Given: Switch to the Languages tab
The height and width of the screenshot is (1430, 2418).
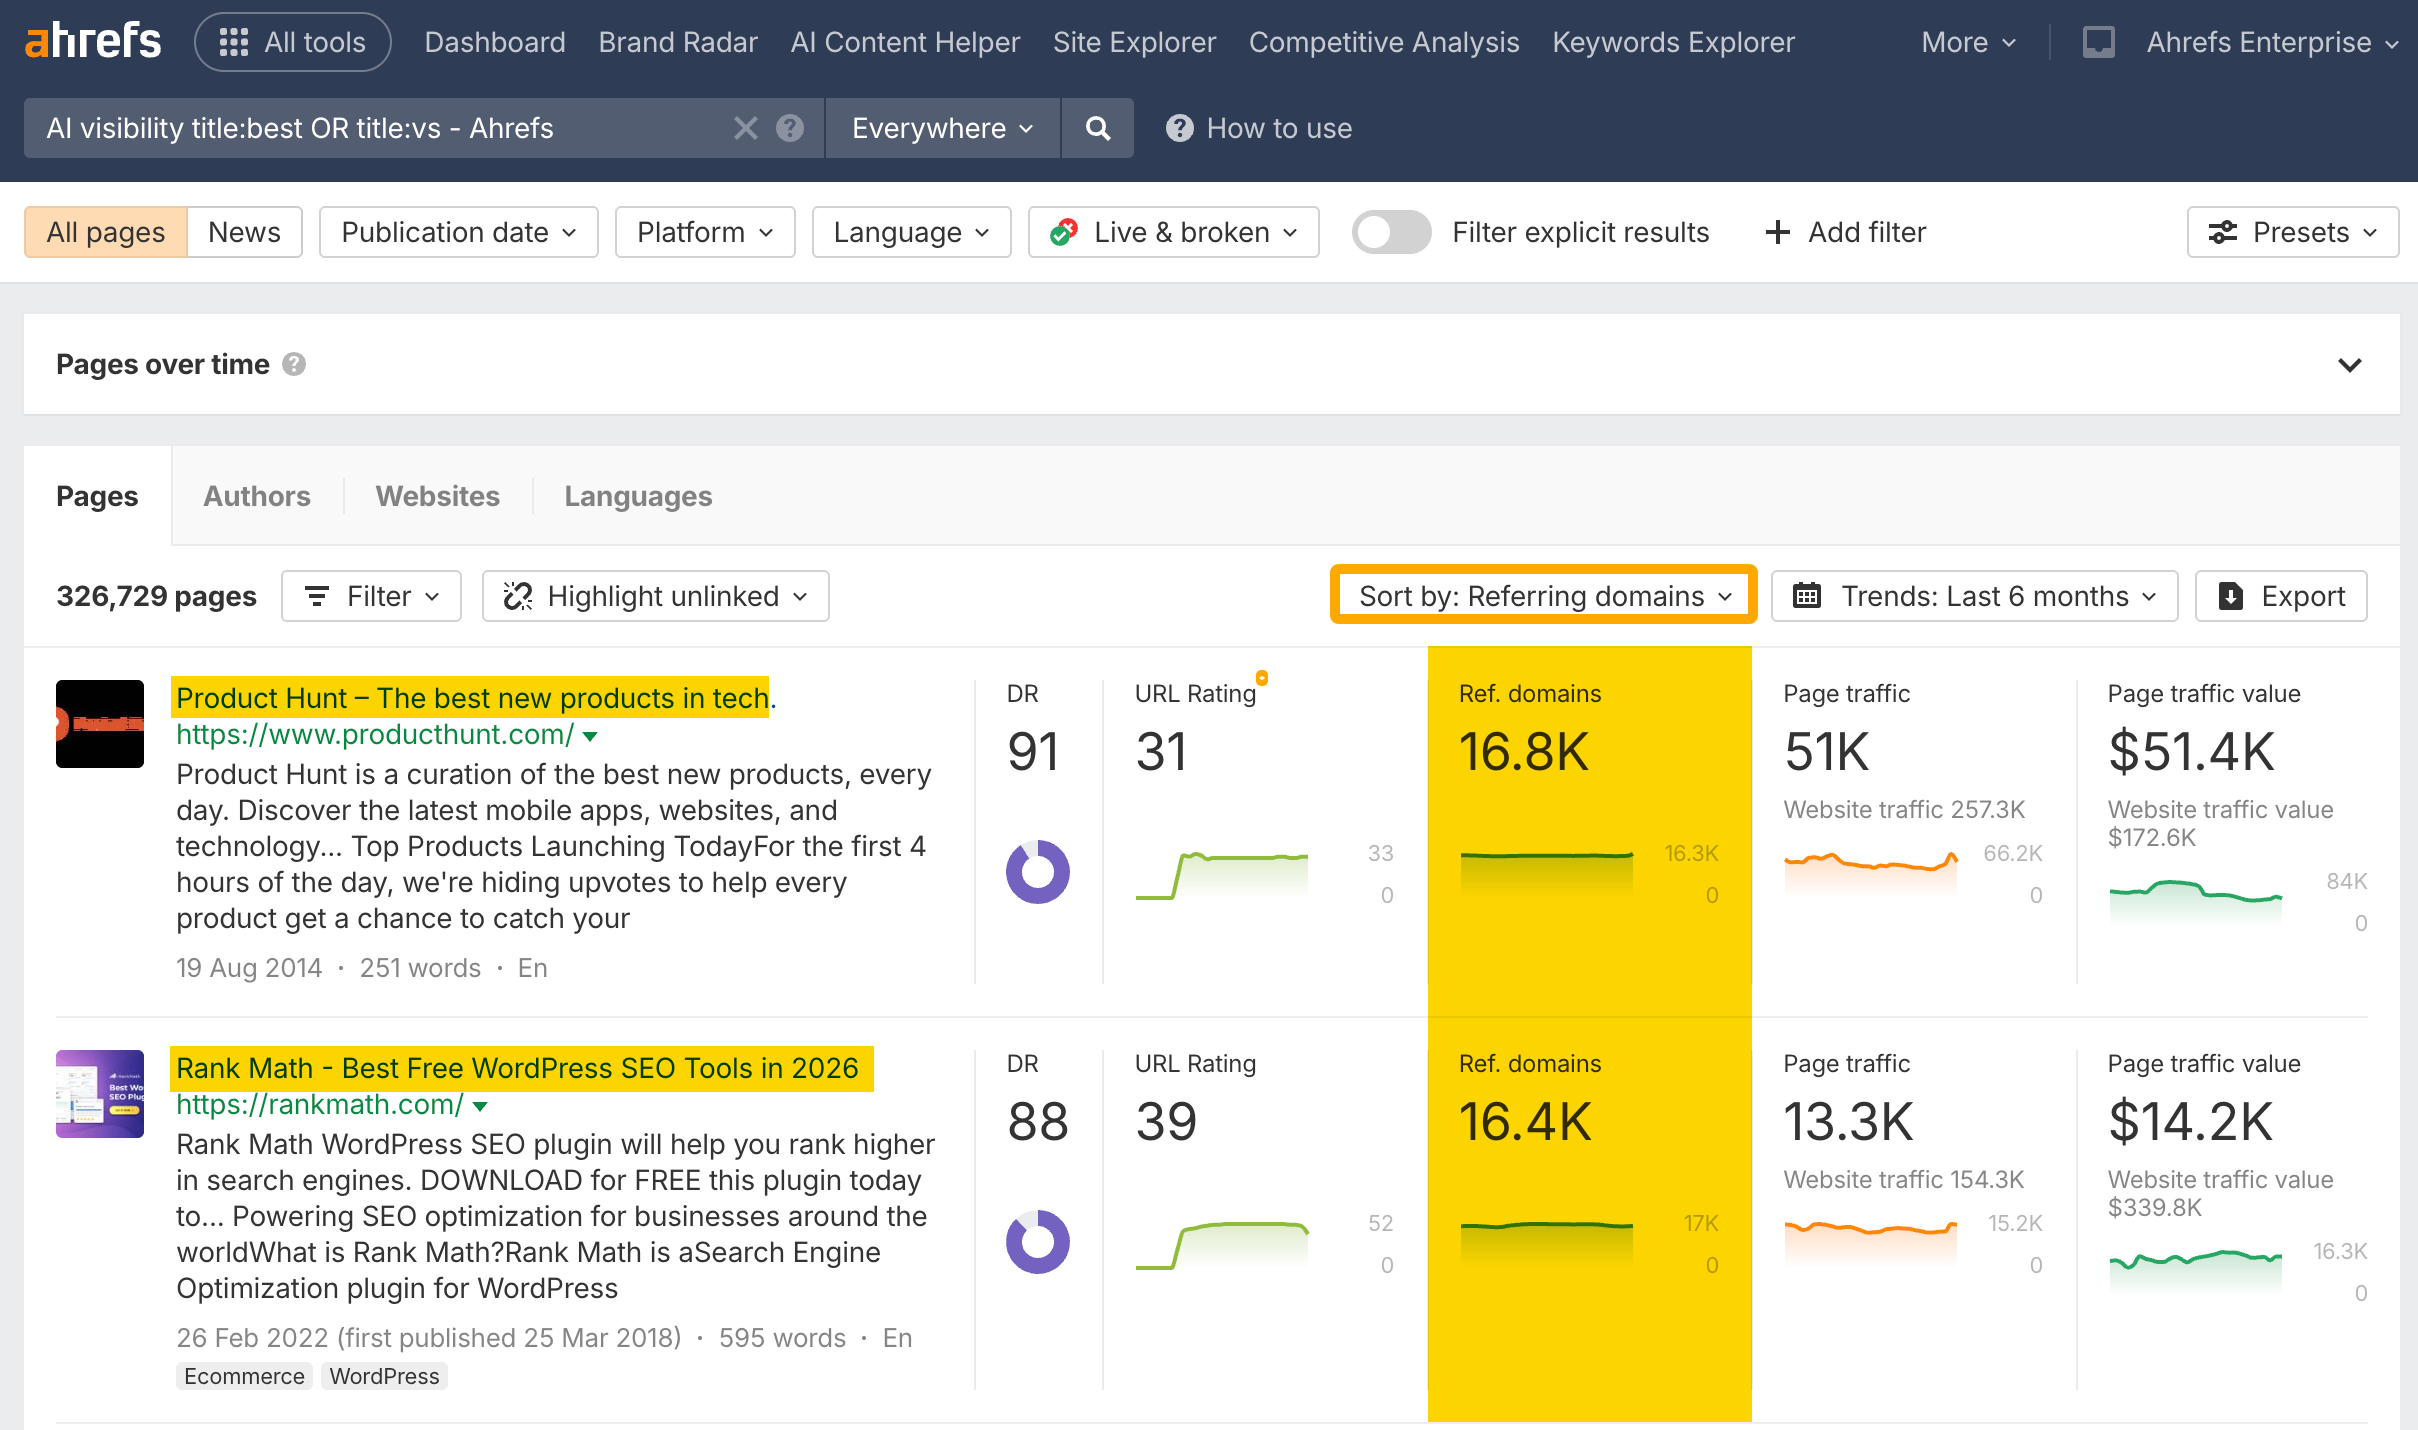Looking at the screenshot, I should click(638, 496).
